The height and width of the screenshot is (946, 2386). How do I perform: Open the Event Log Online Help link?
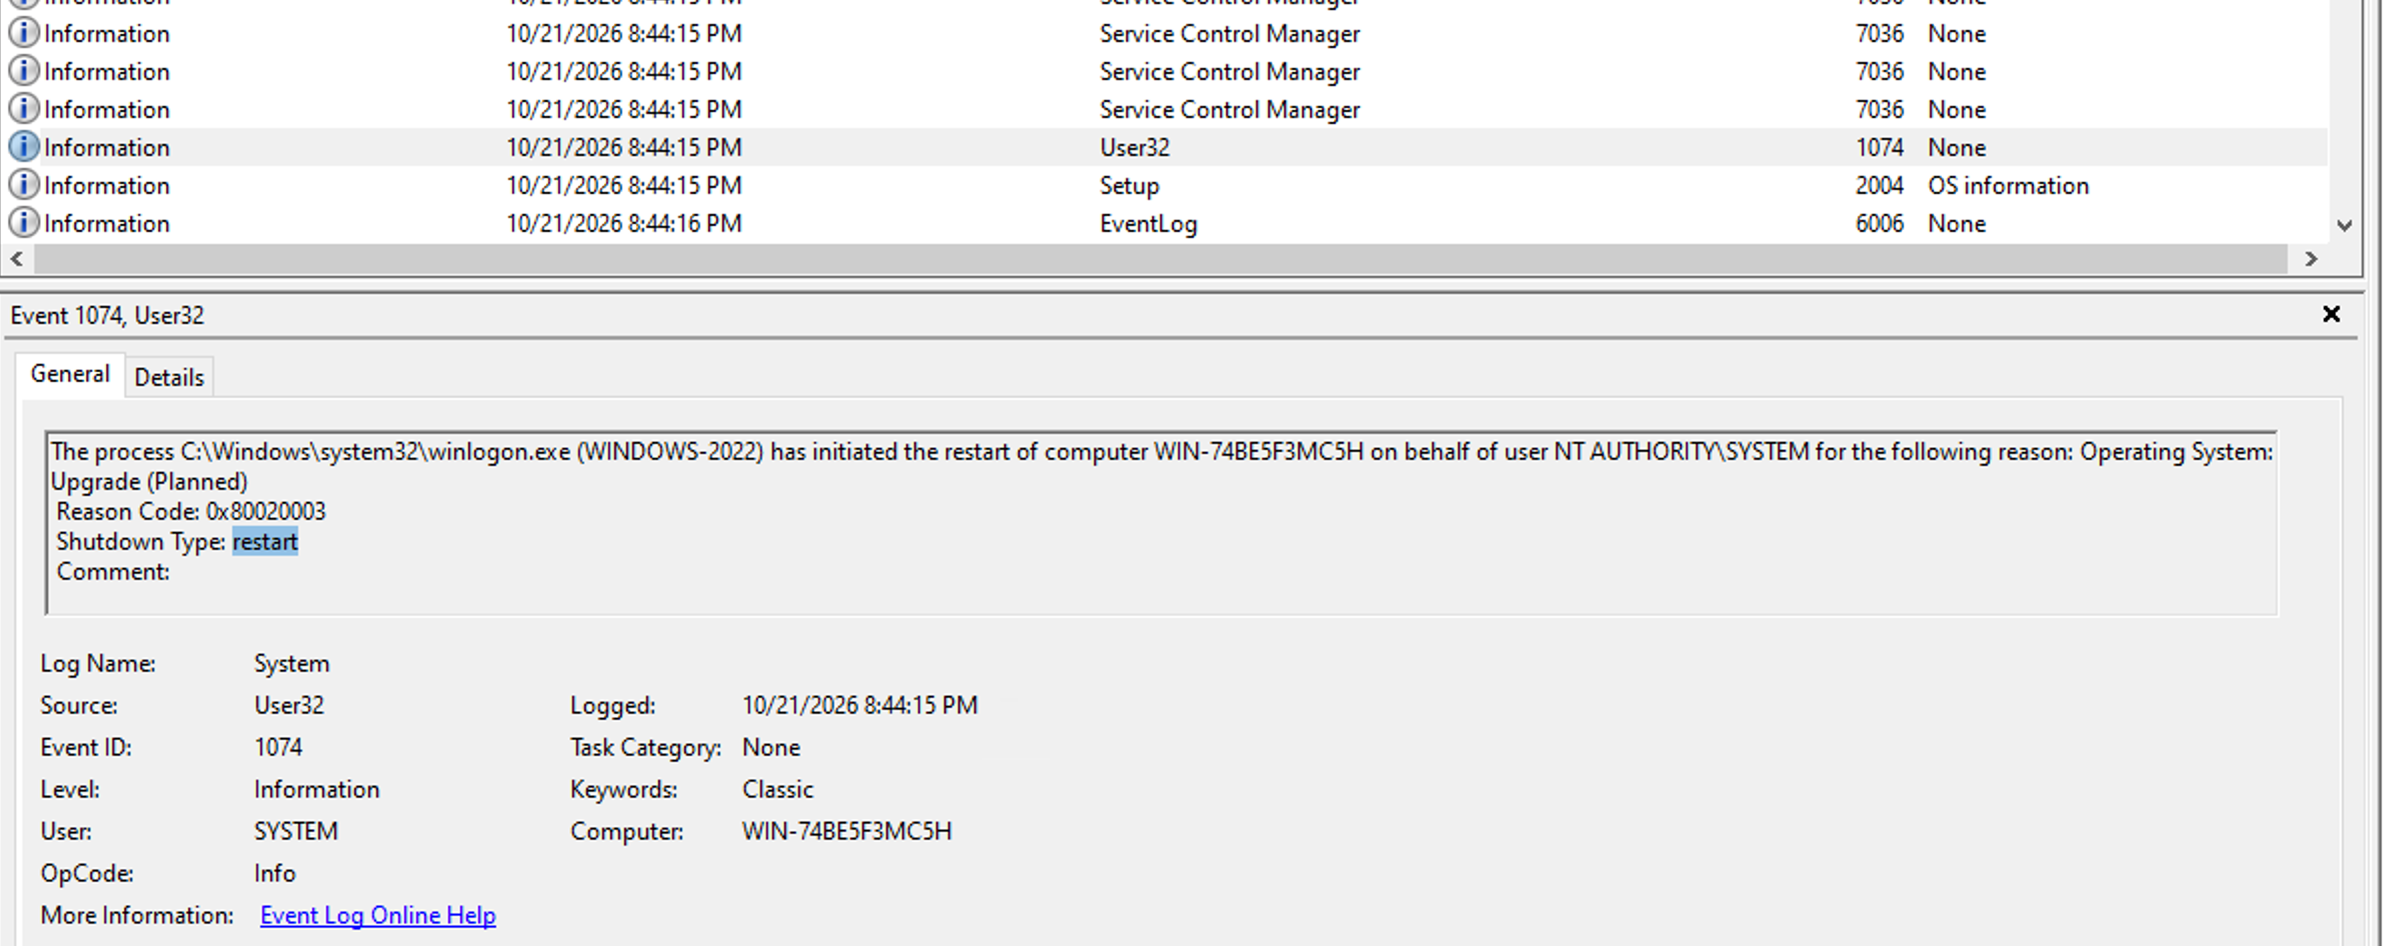coord(378,915)
